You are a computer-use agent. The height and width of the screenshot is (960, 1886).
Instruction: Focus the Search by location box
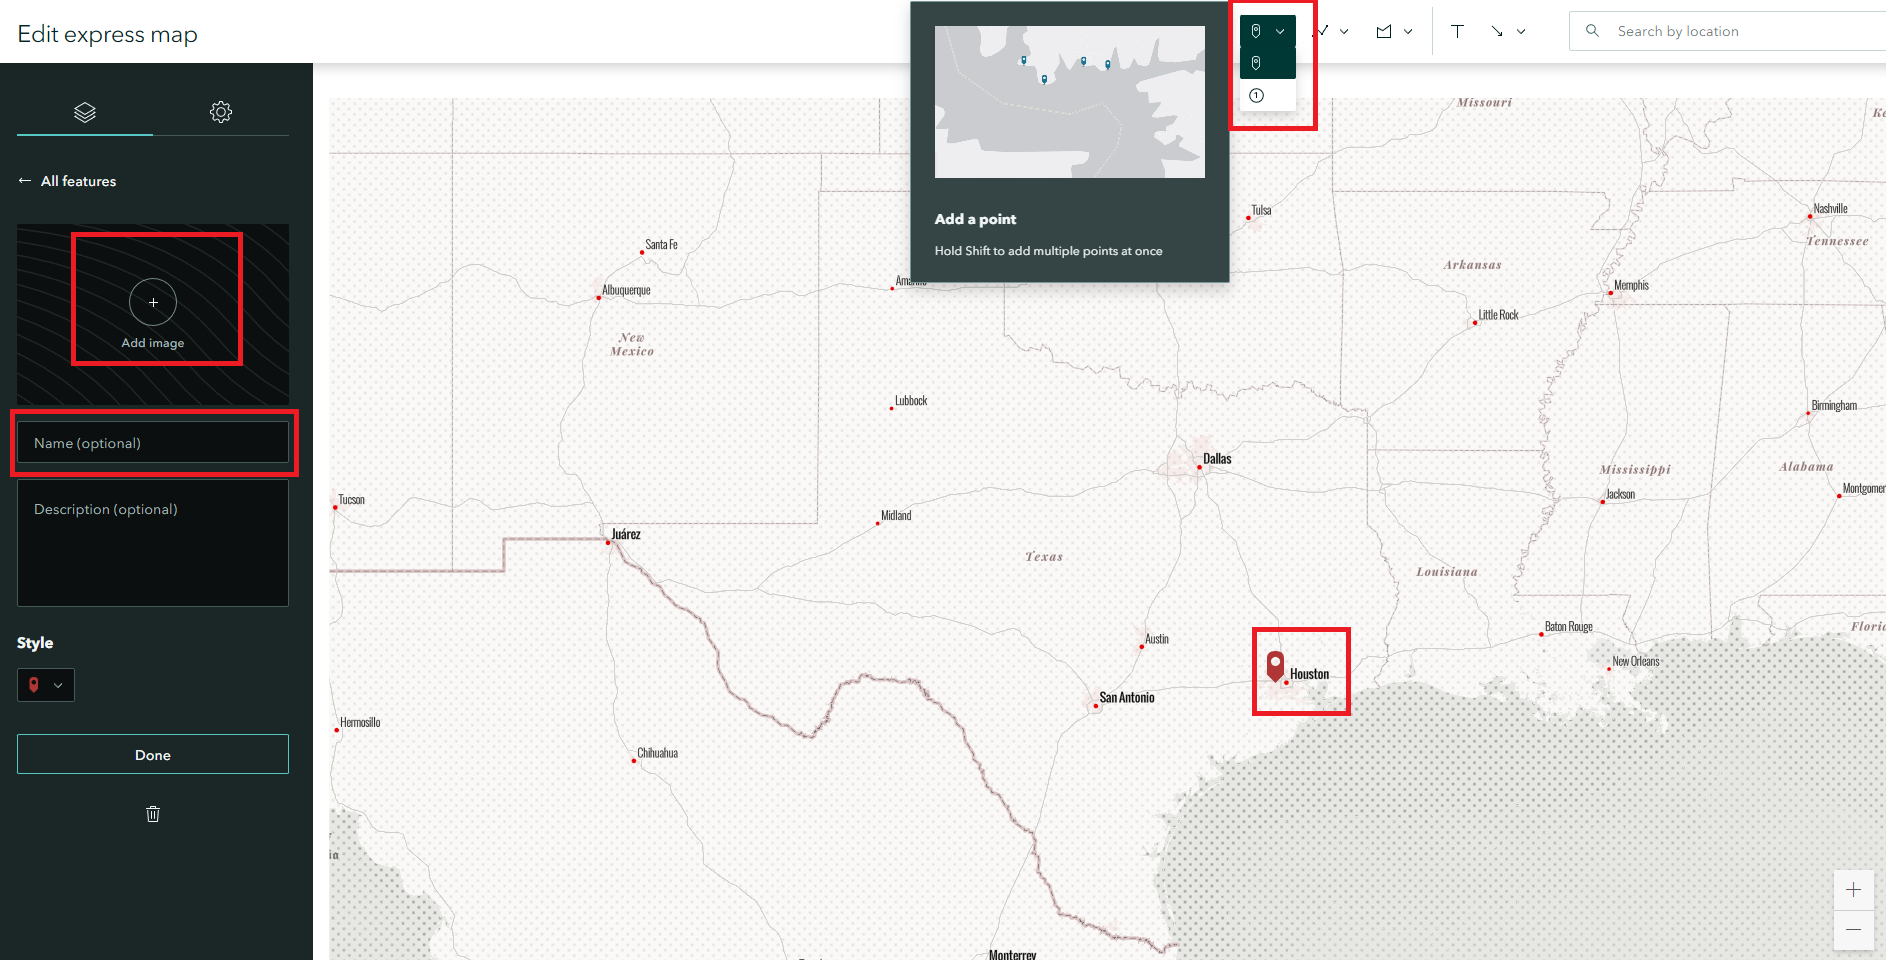[1740, 31]
